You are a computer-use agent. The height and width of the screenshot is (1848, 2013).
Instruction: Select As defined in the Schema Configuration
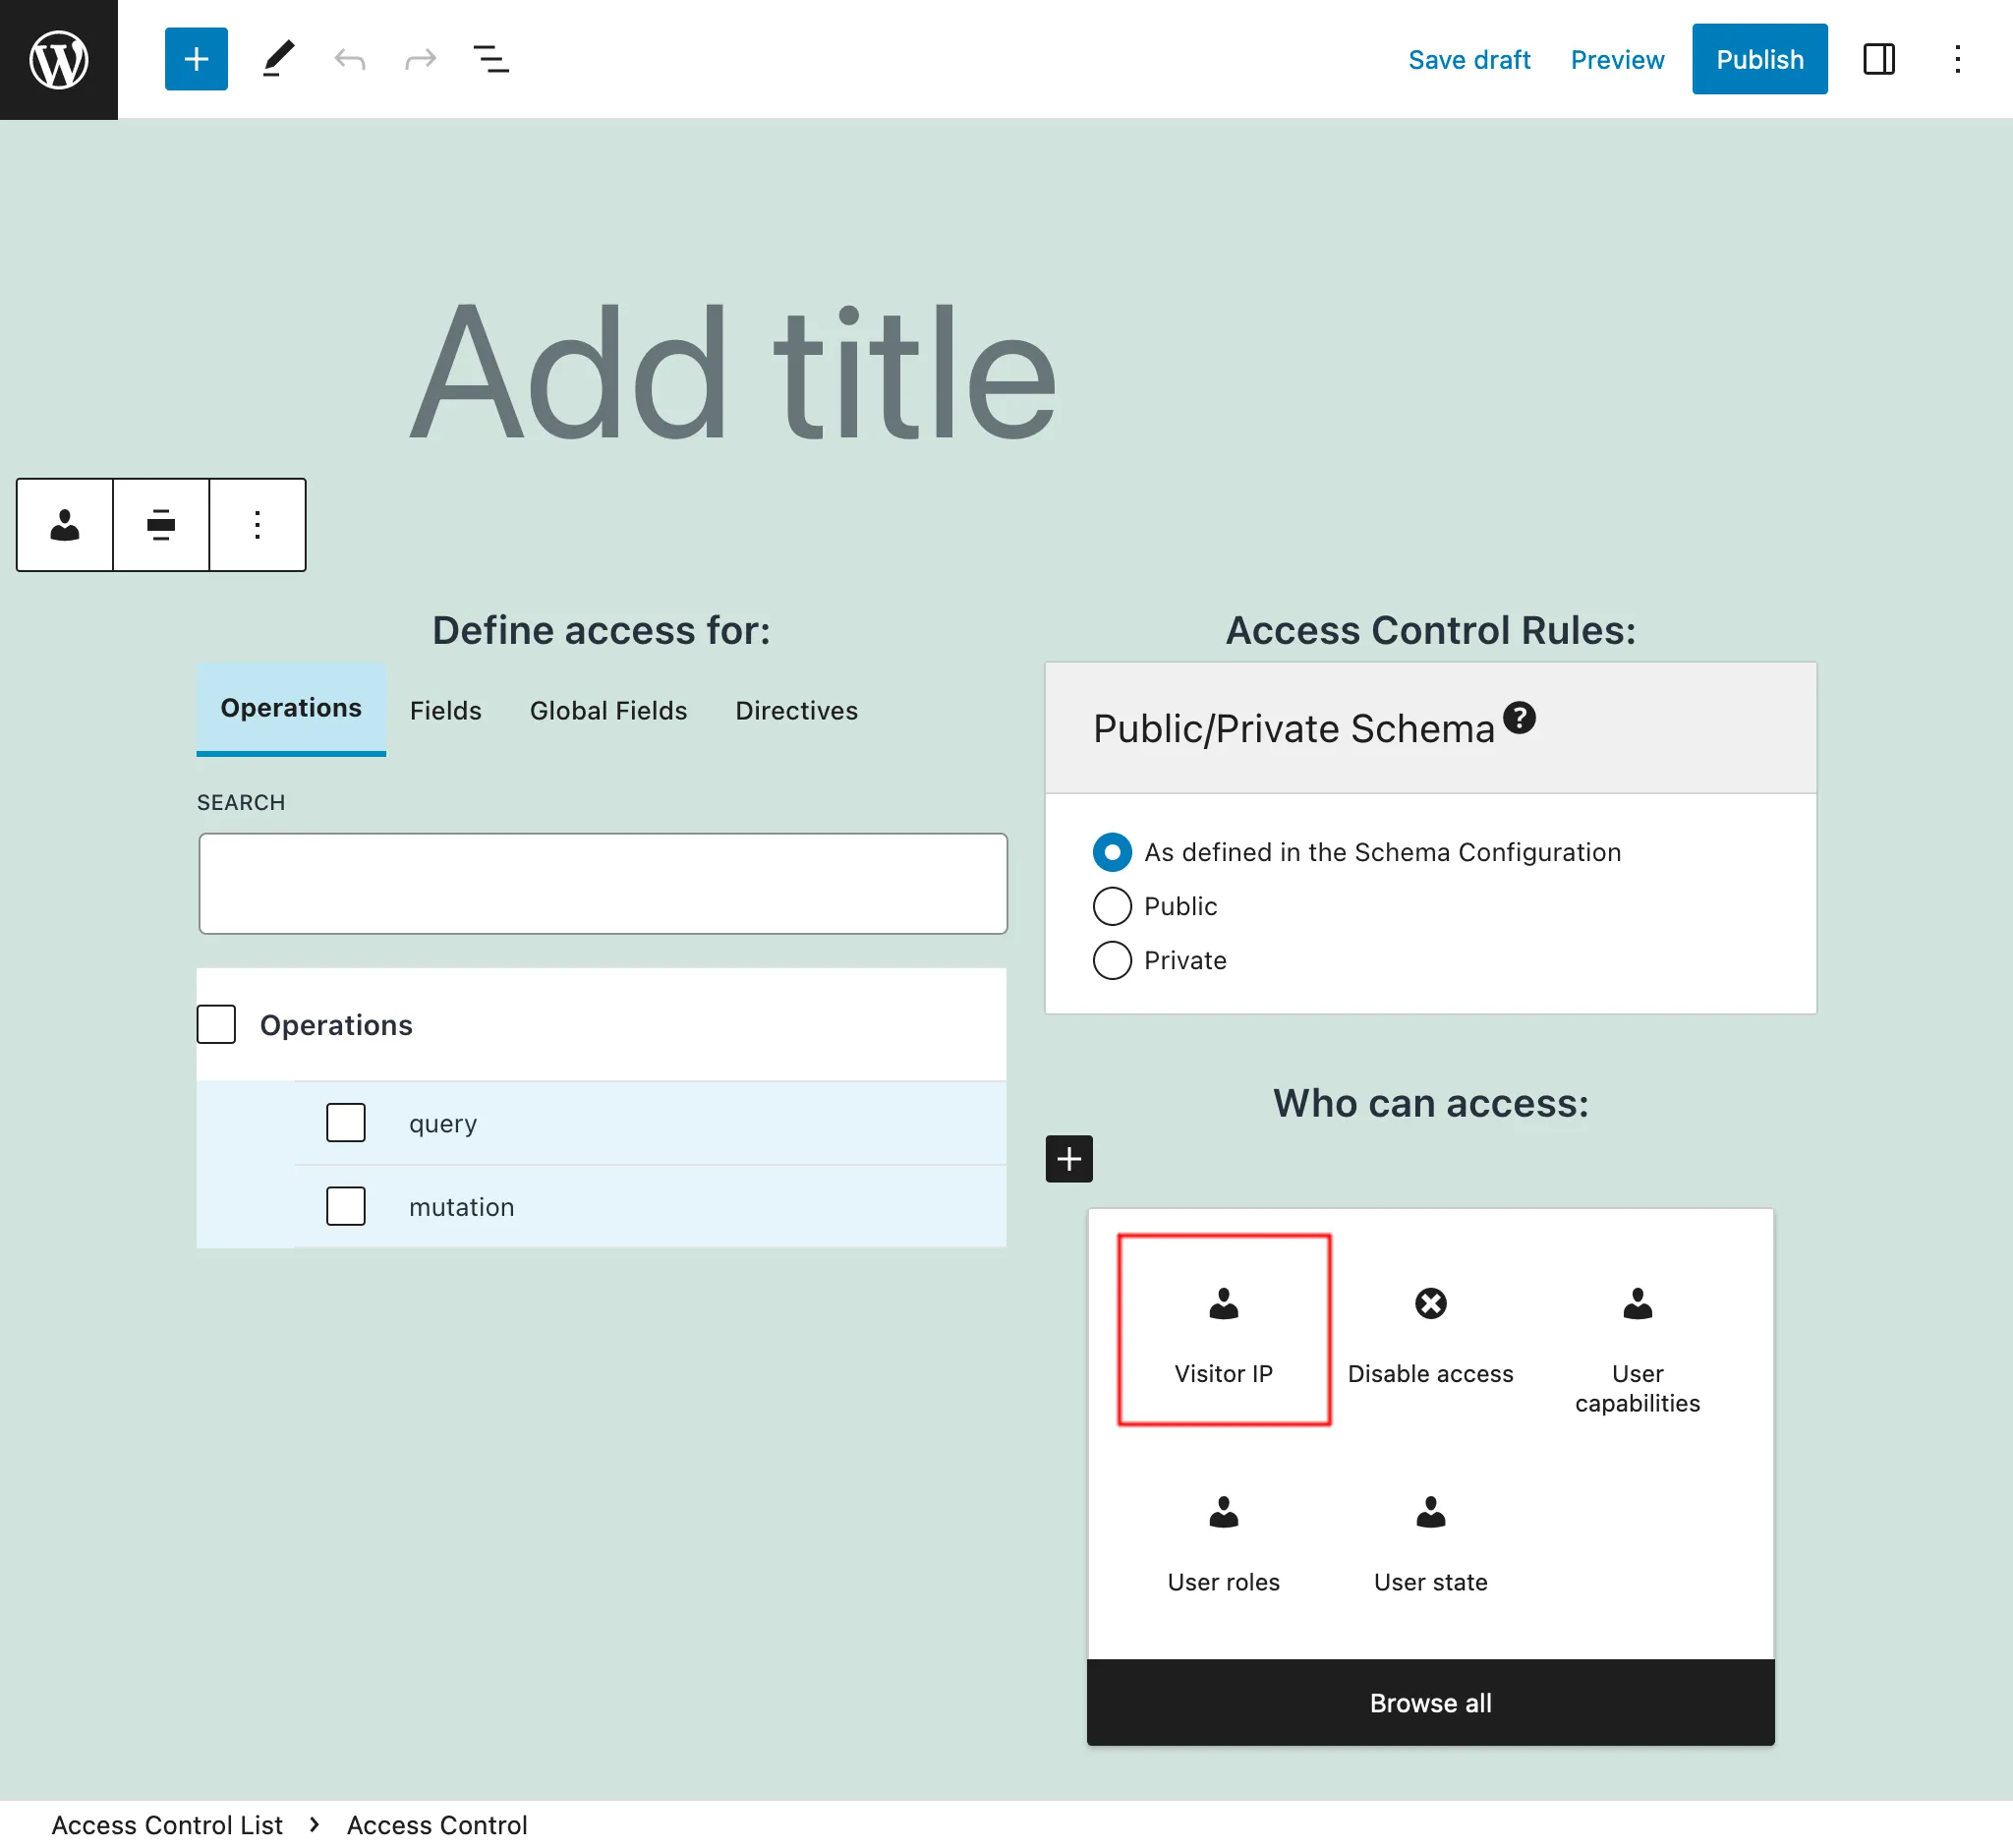click(1112, 852)
